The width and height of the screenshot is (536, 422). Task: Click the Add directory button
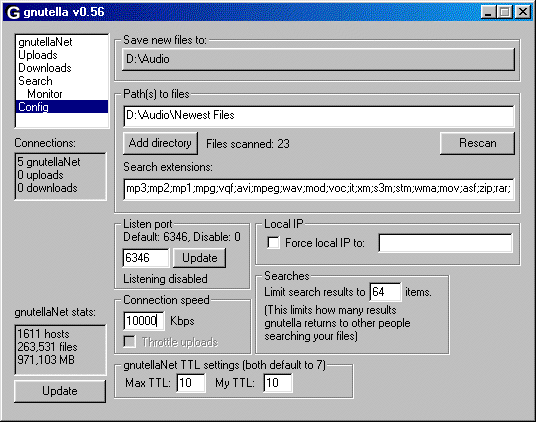click(160, 143)
